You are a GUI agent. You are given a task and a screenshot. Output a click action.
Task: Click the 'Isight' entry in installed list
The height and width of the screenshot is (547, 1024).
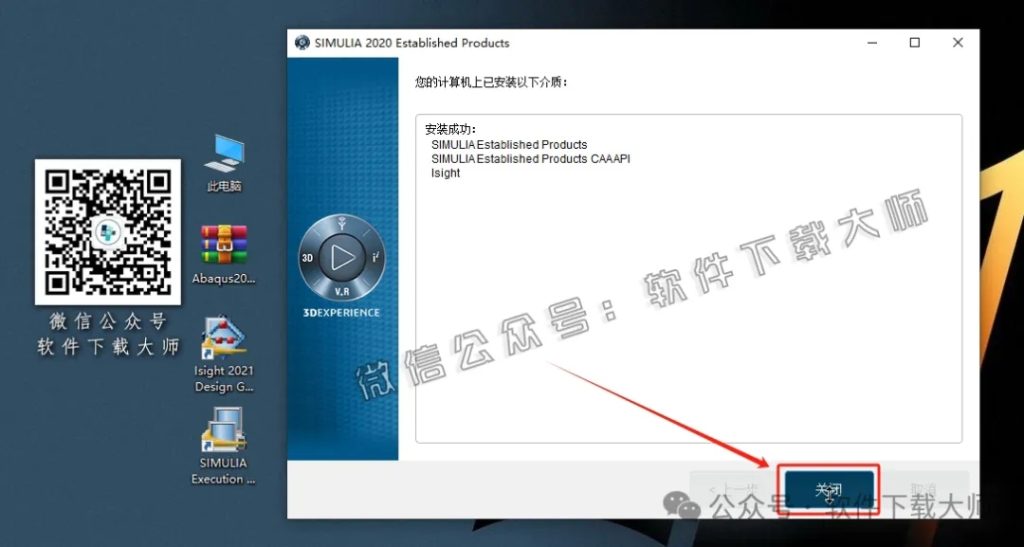pos(445,173)
